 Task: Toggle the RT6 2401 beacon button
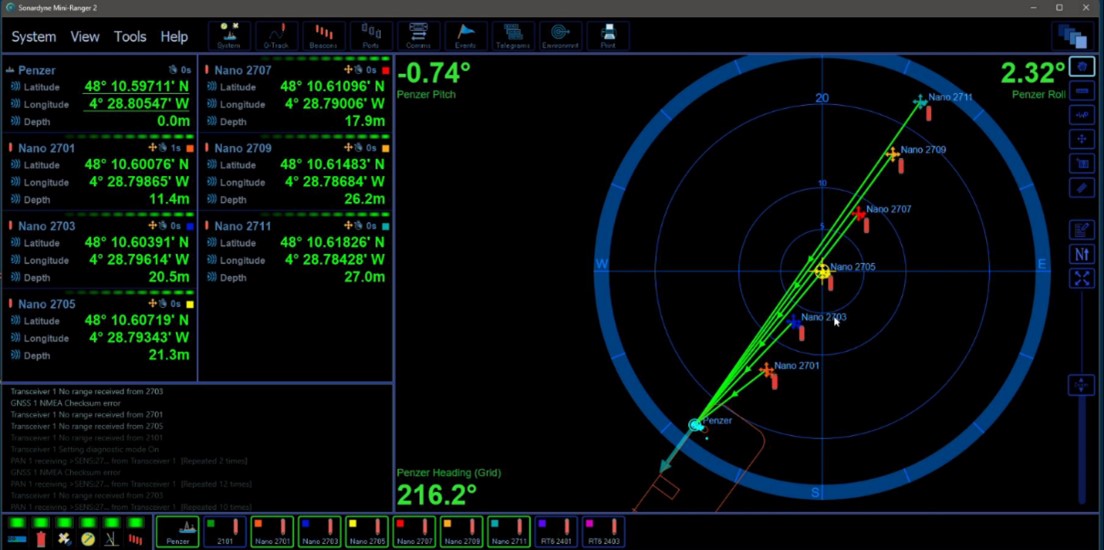coord(555,531)
